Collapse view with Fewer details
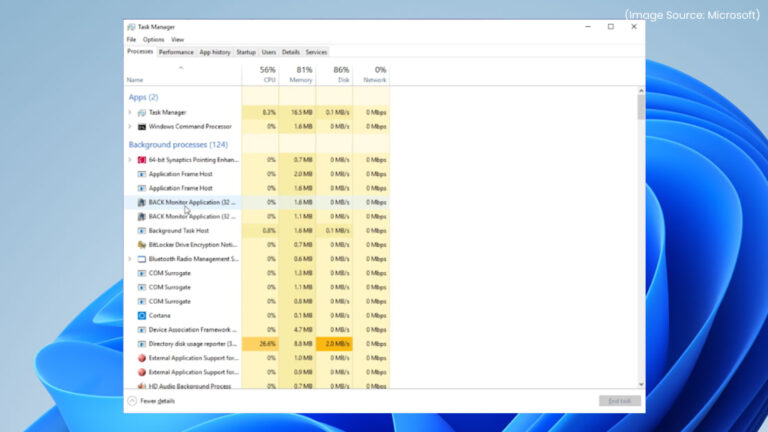Screen dimensions: 768x432 pyautogui.click(x=151, y=401)
